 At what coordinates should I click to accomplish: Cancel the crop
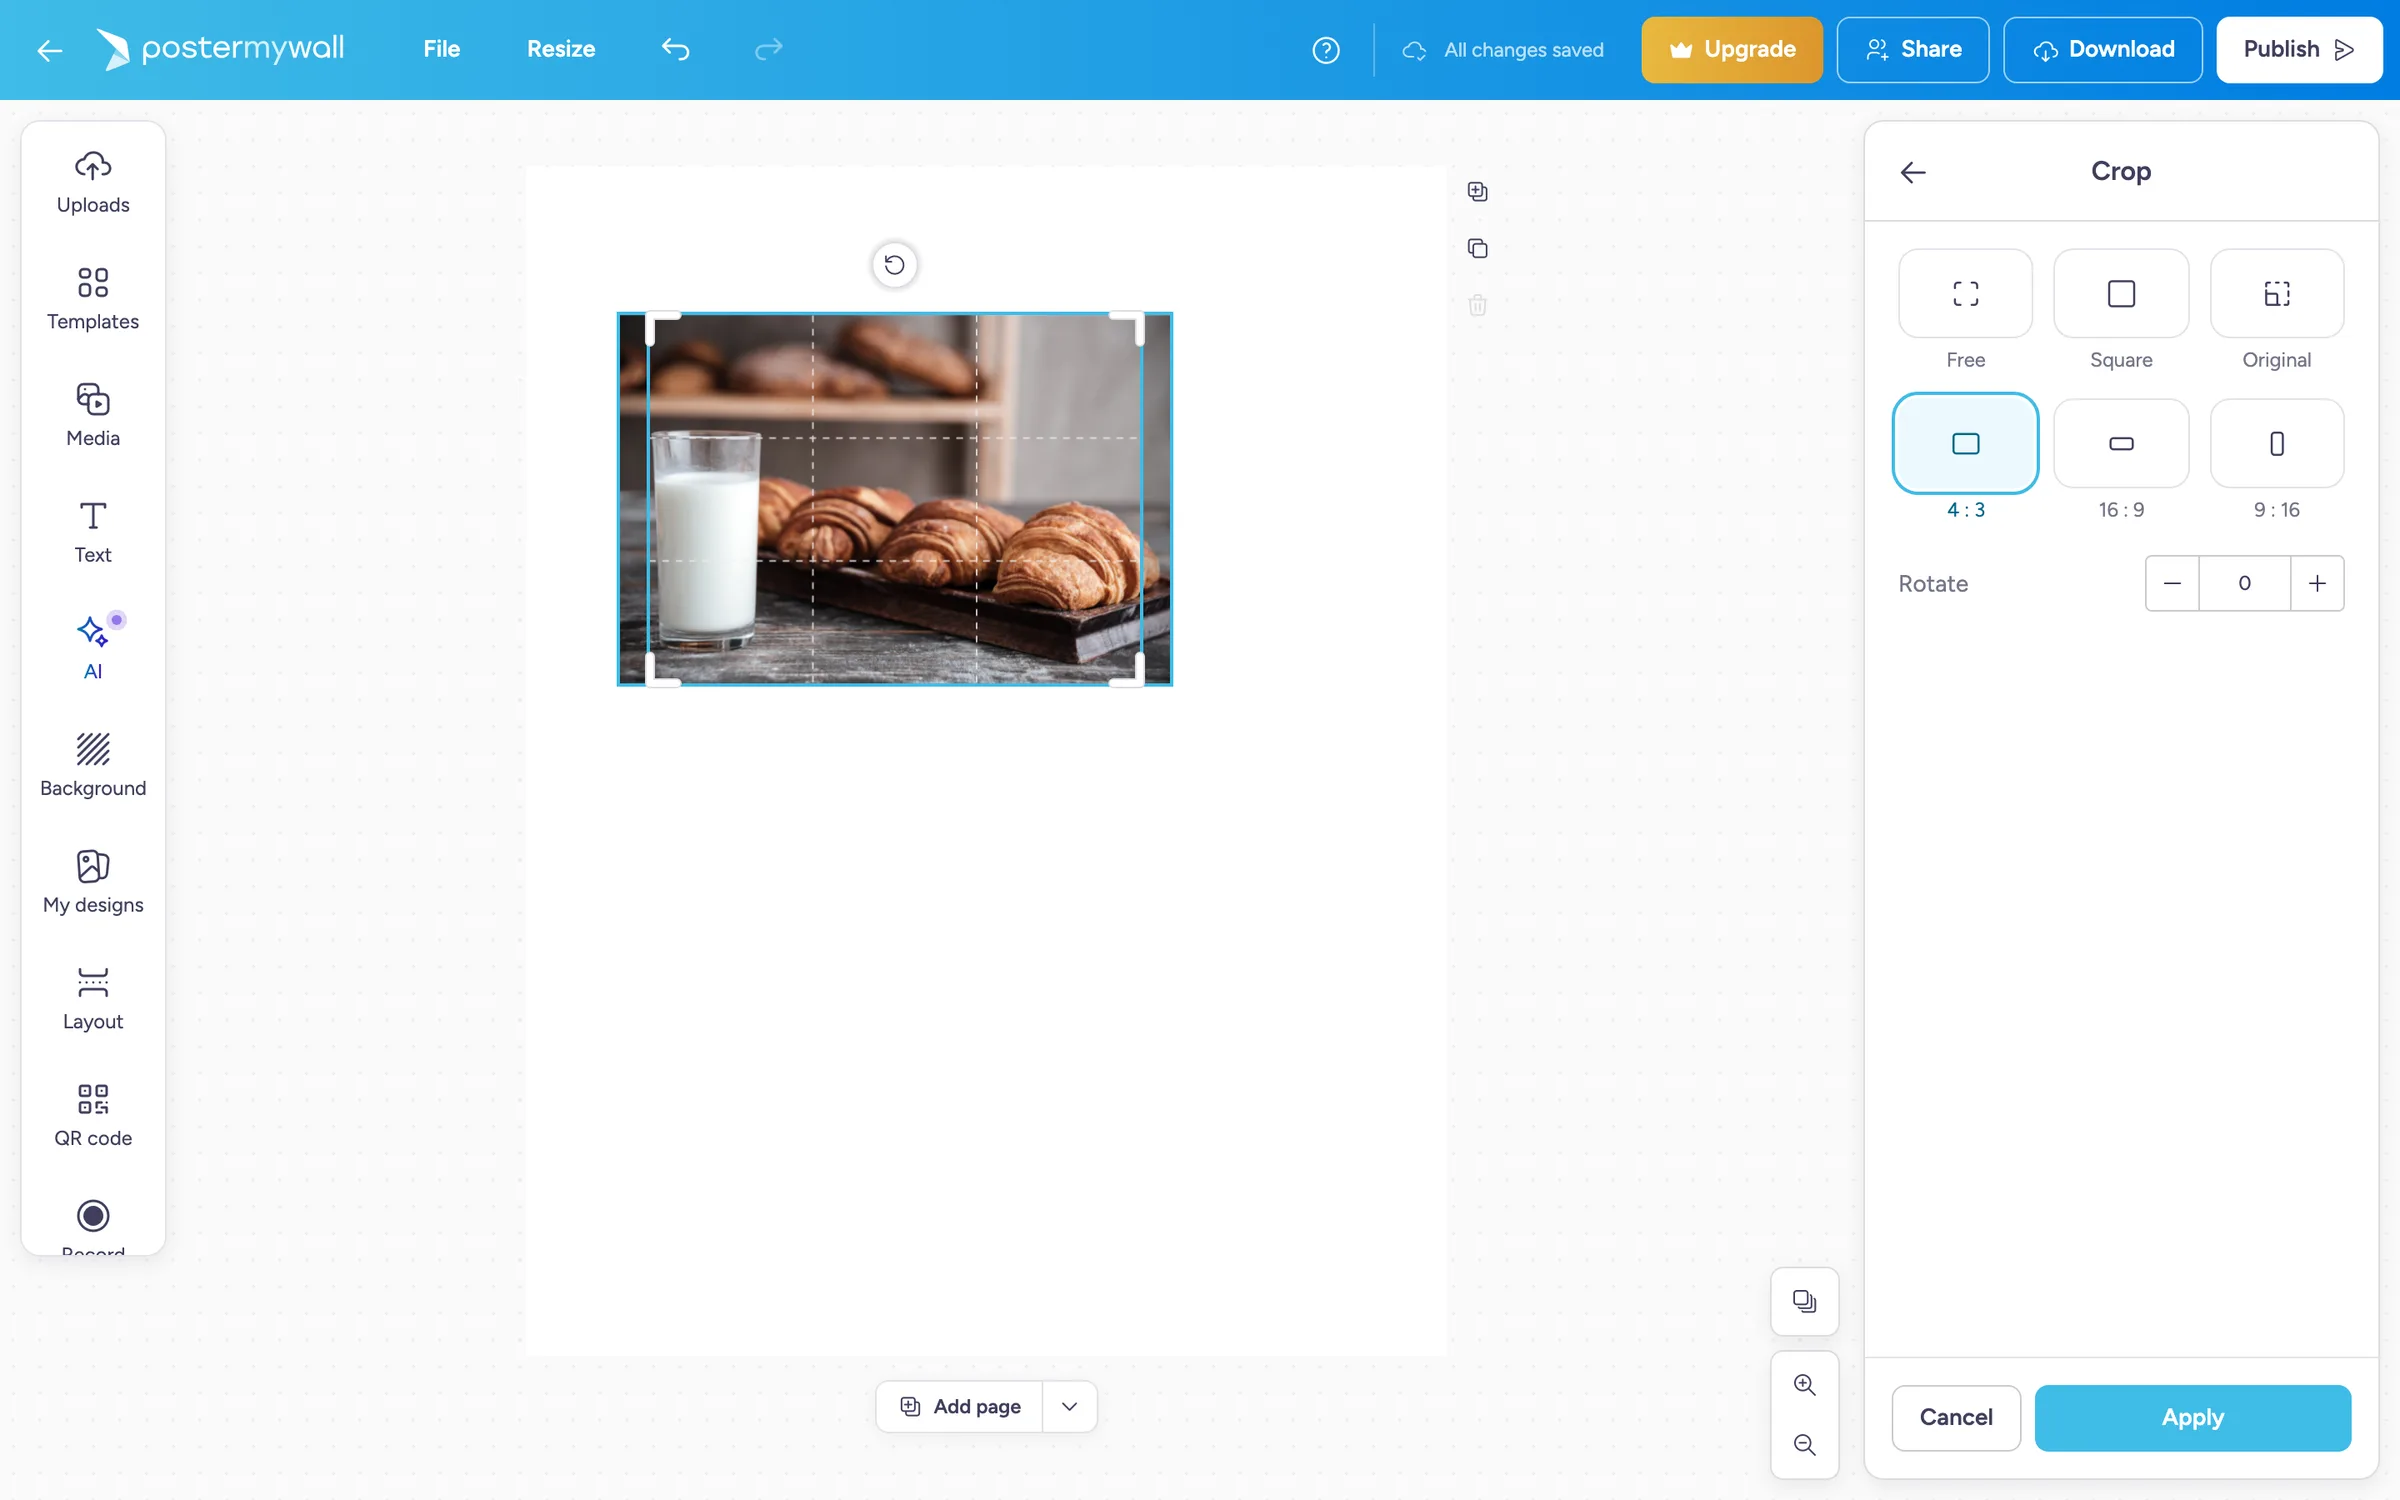click(x=1955, y=1417)
